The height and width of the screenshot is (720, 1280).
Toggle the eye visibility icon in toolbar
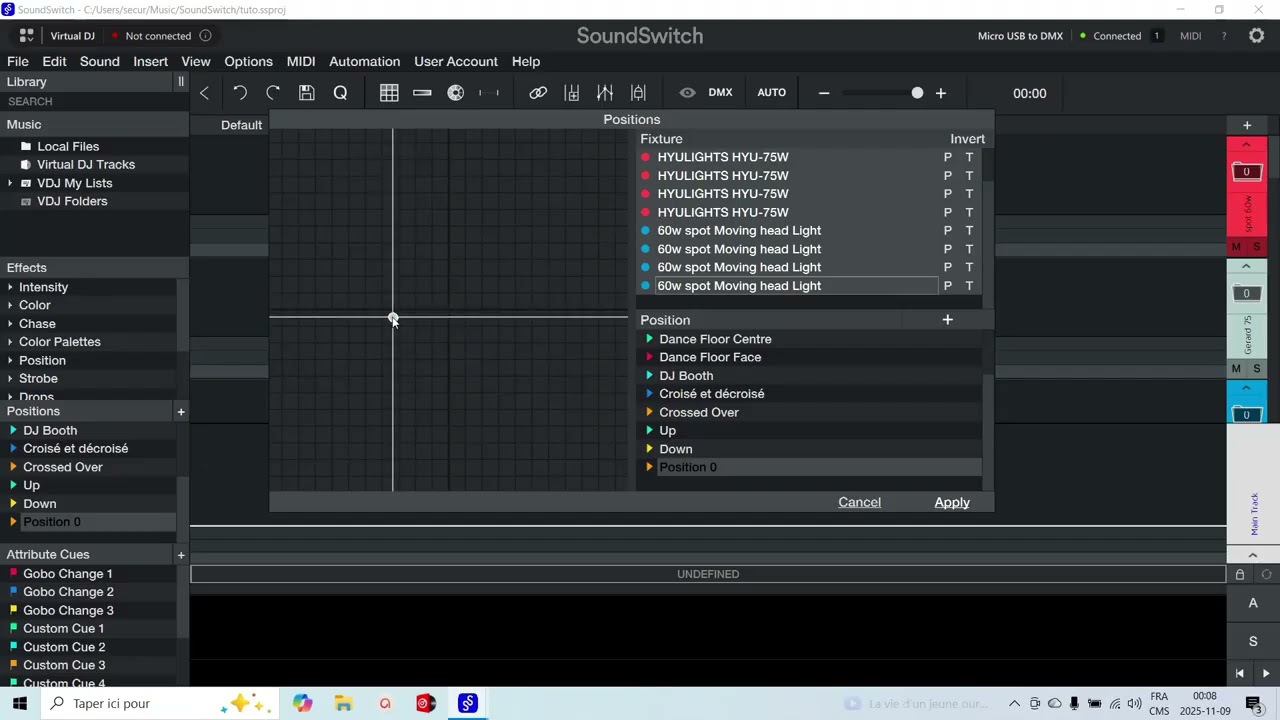687,93
